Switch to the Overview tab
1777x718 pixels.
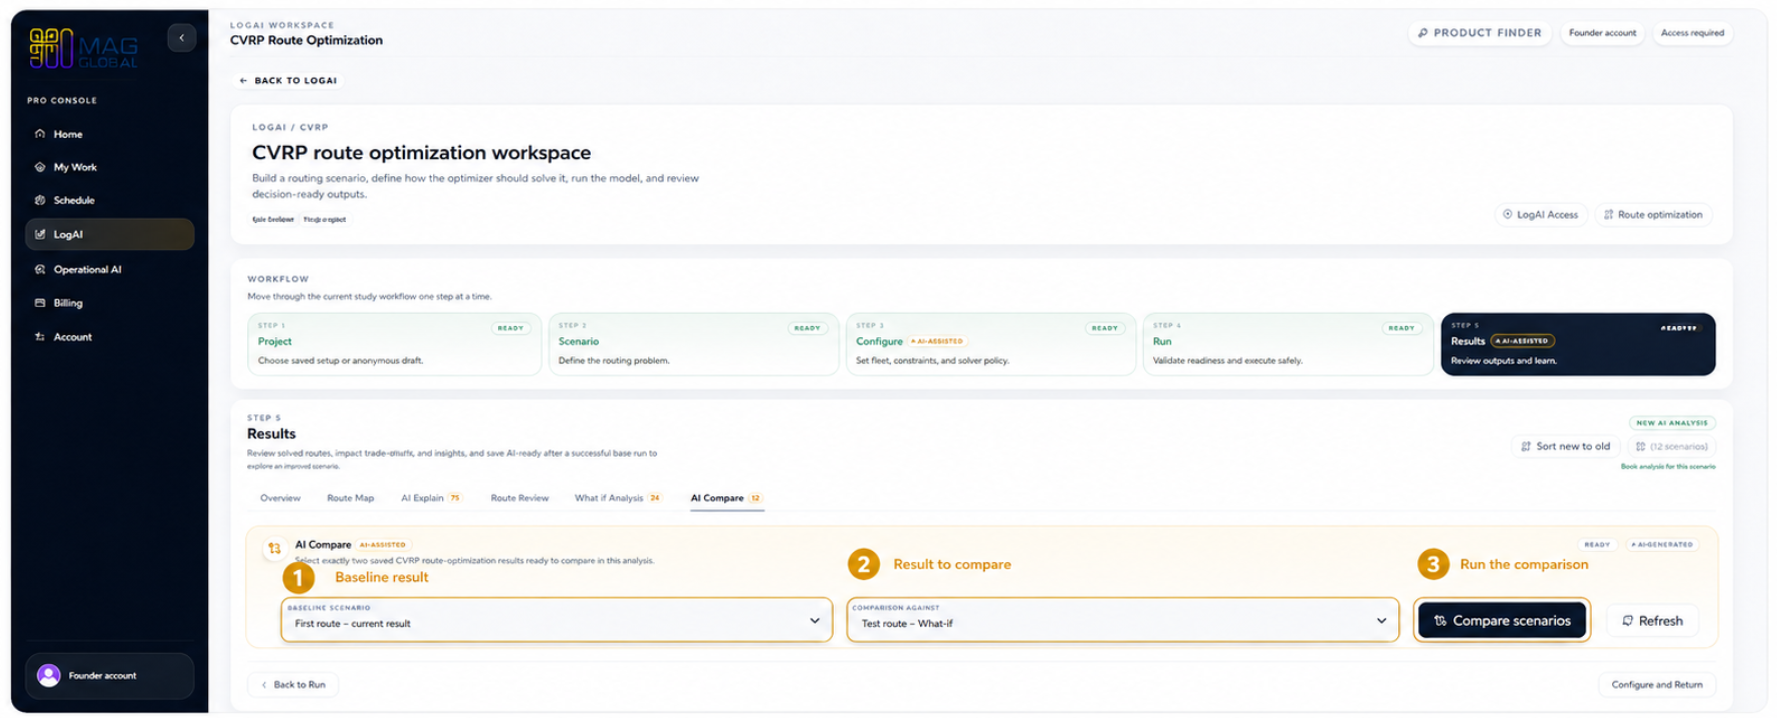[x=280, y=498]
